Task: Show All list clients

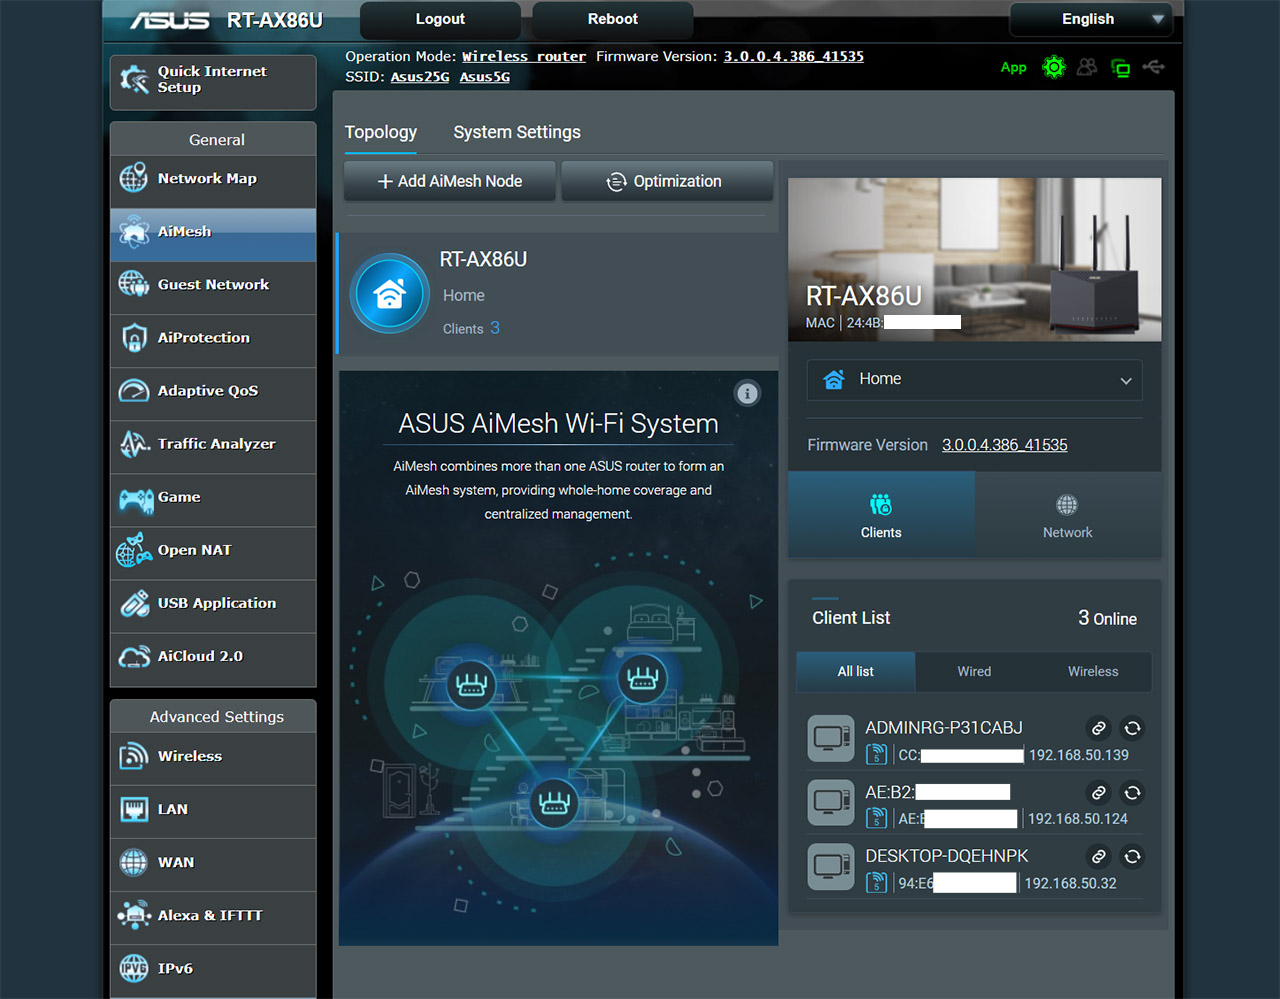Action: tap(856, 672)
